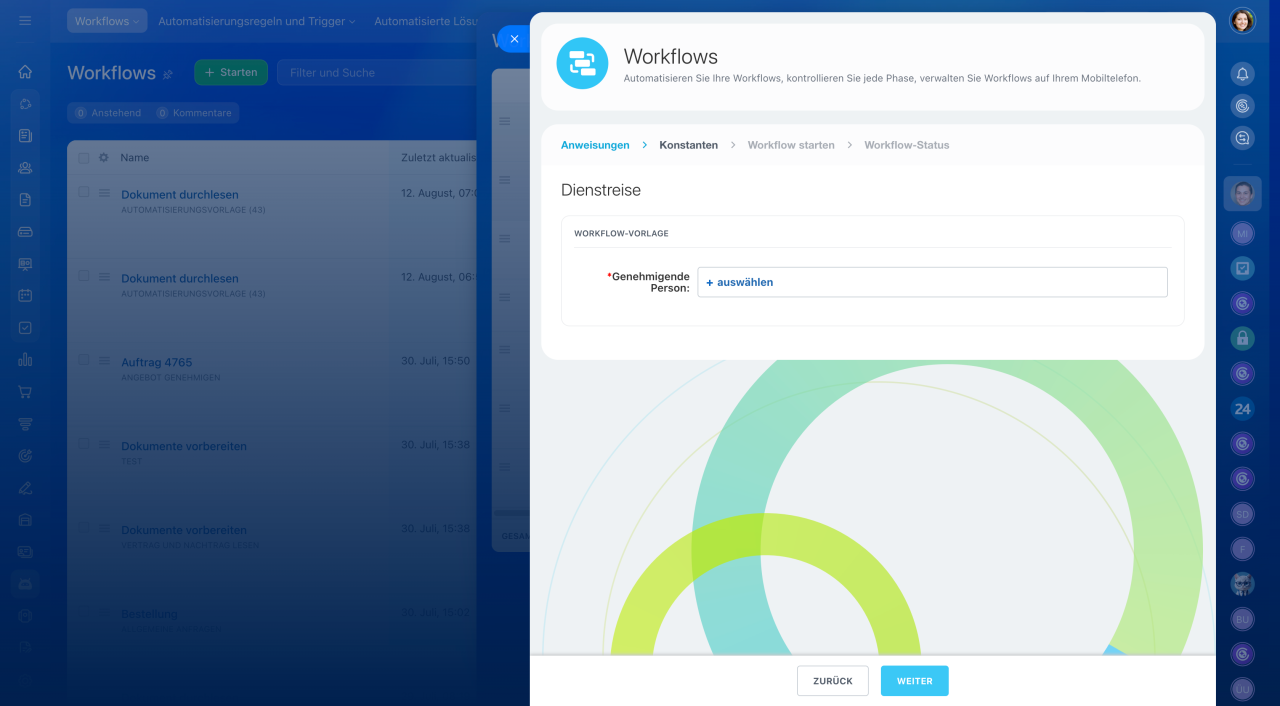Open Workflows dropdown in top menu
This screenshot has height=706, width=1280.
click(x=107, y=21)
